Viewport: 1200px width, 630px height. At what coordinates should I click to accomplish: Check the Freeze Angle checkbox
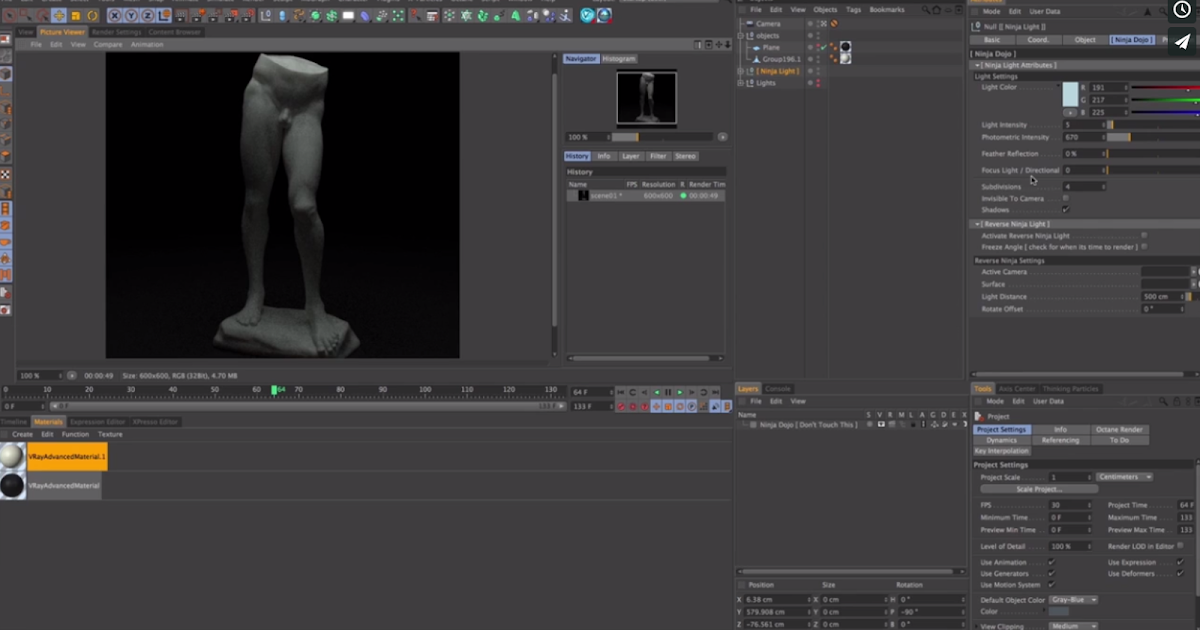point(1144,247)
